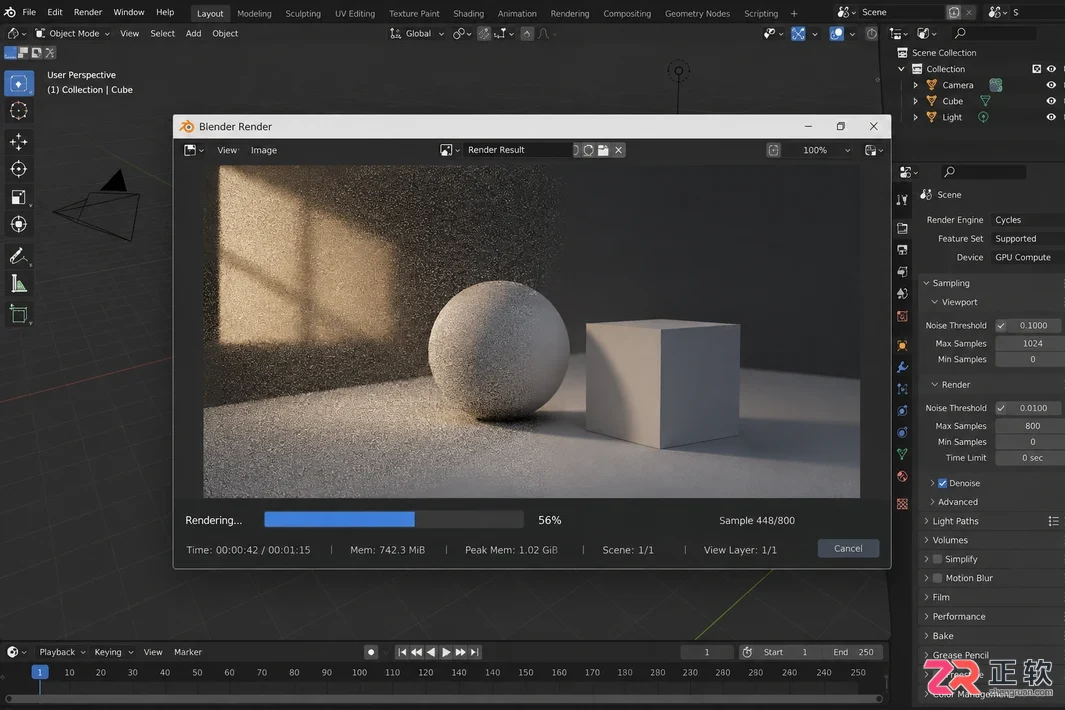
Task: Collapse the Sampling panel
Action: click(951, 283)
